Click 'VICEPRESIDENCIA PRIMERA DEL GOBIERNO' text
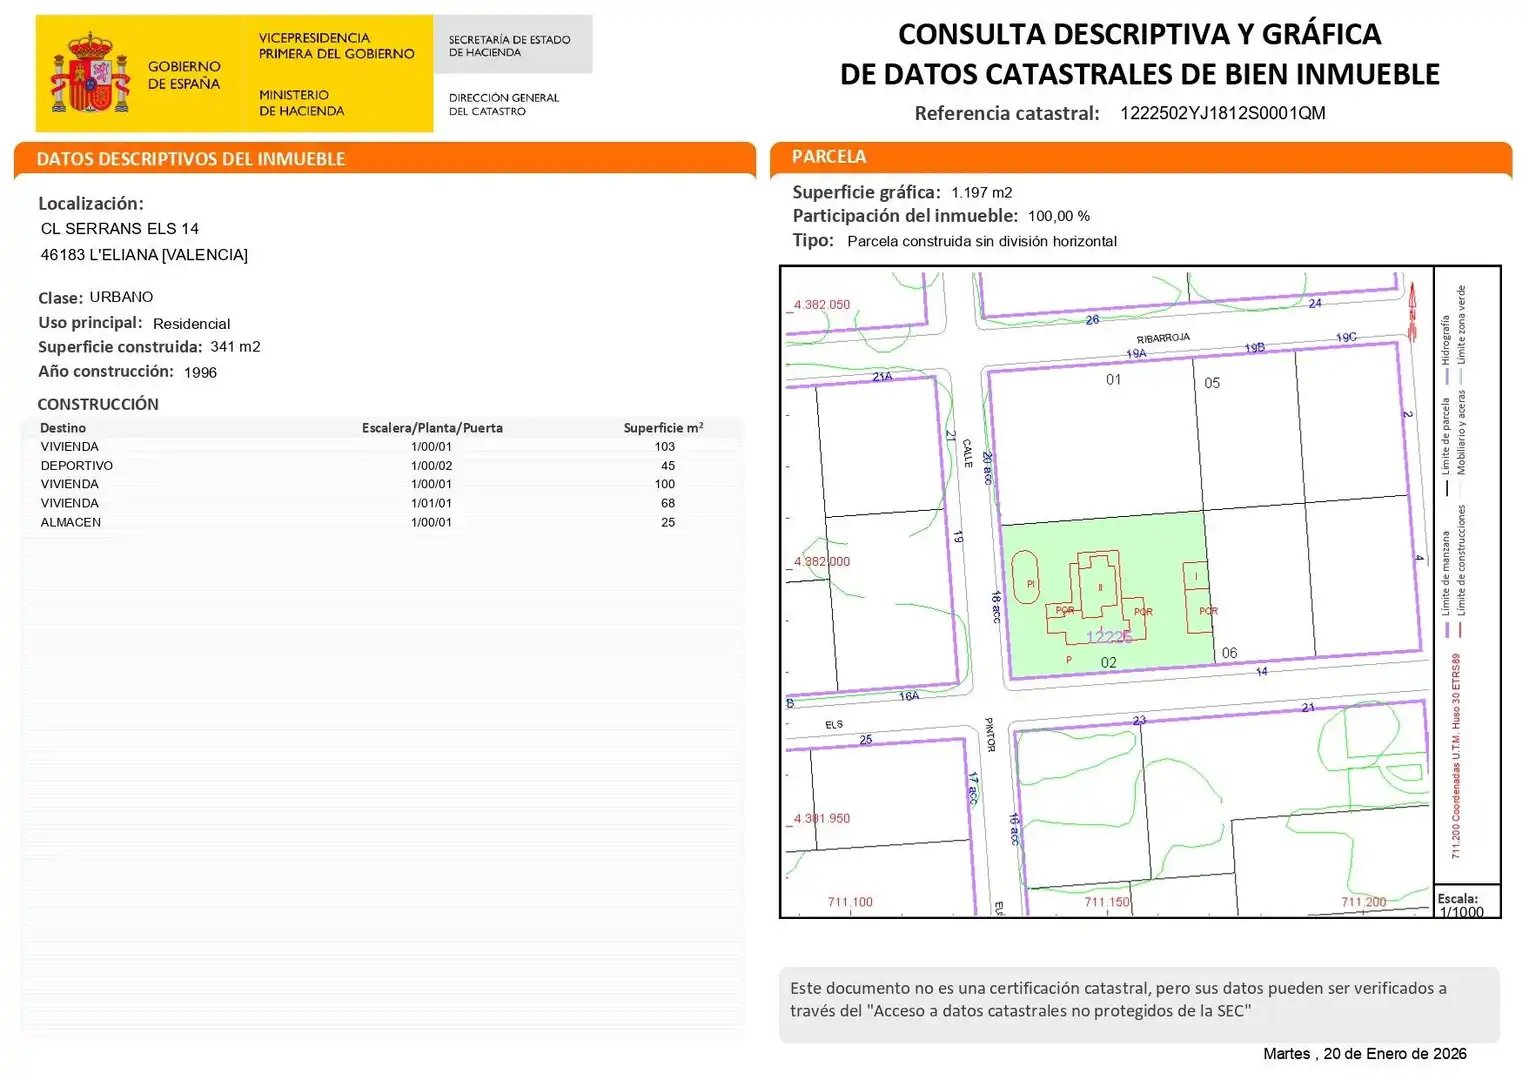 (336, 46)
